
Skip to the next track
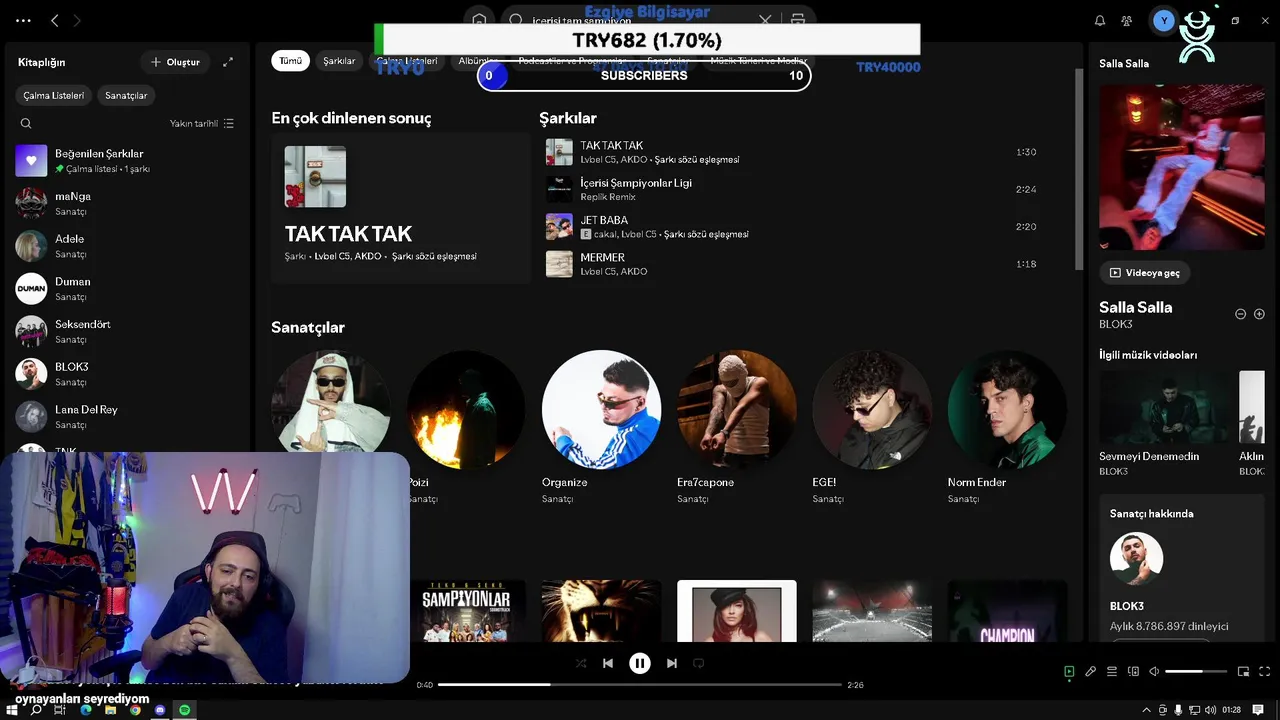pyautogui.click(x=672, y=663)
